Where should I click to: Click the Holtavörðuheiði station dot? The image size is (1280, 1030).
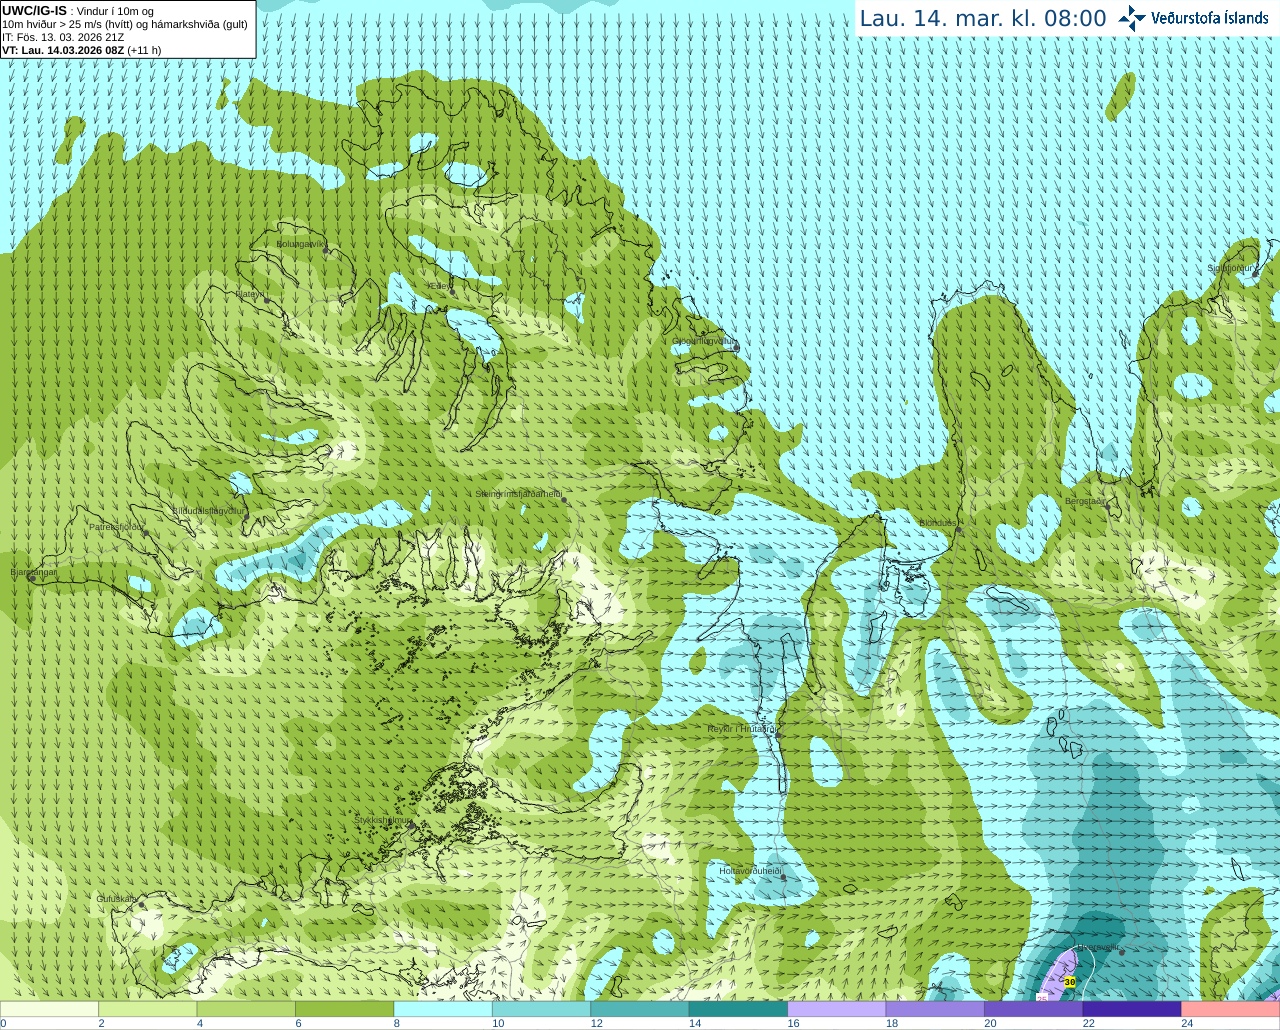(783, 878)
